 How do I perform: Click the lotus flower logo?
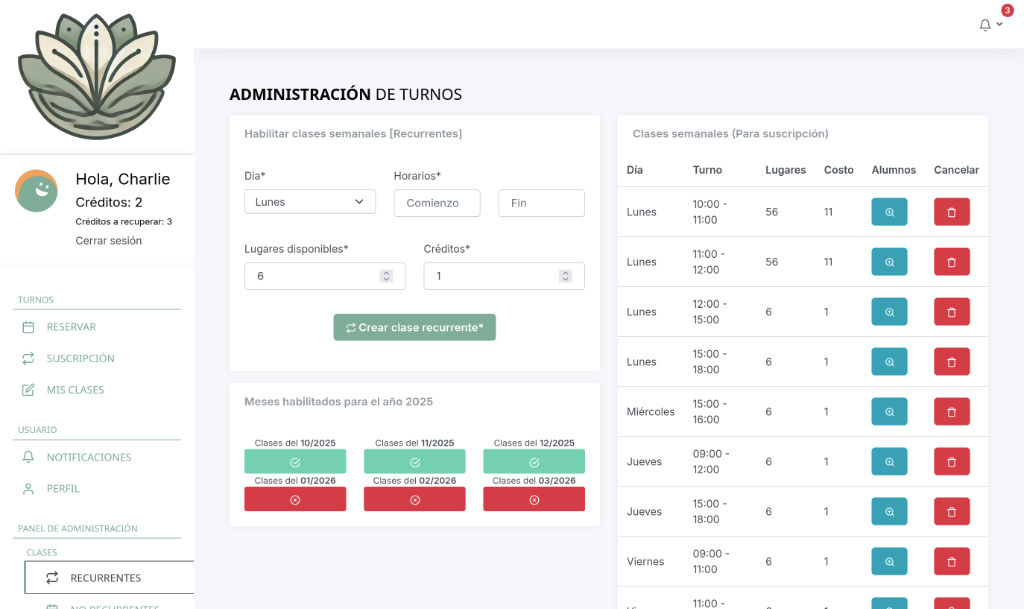(x=97, y=76)
